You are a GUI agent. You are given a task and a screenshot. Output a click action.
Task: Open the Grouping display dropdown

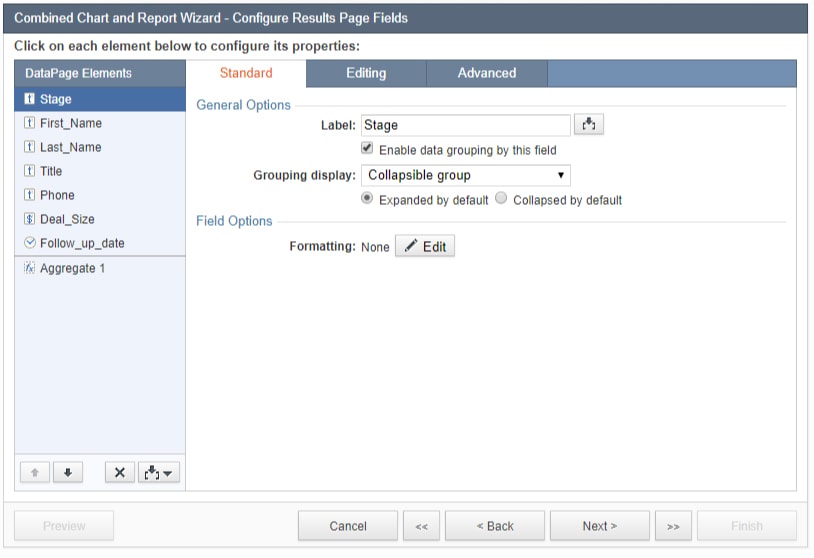(465, 175)
